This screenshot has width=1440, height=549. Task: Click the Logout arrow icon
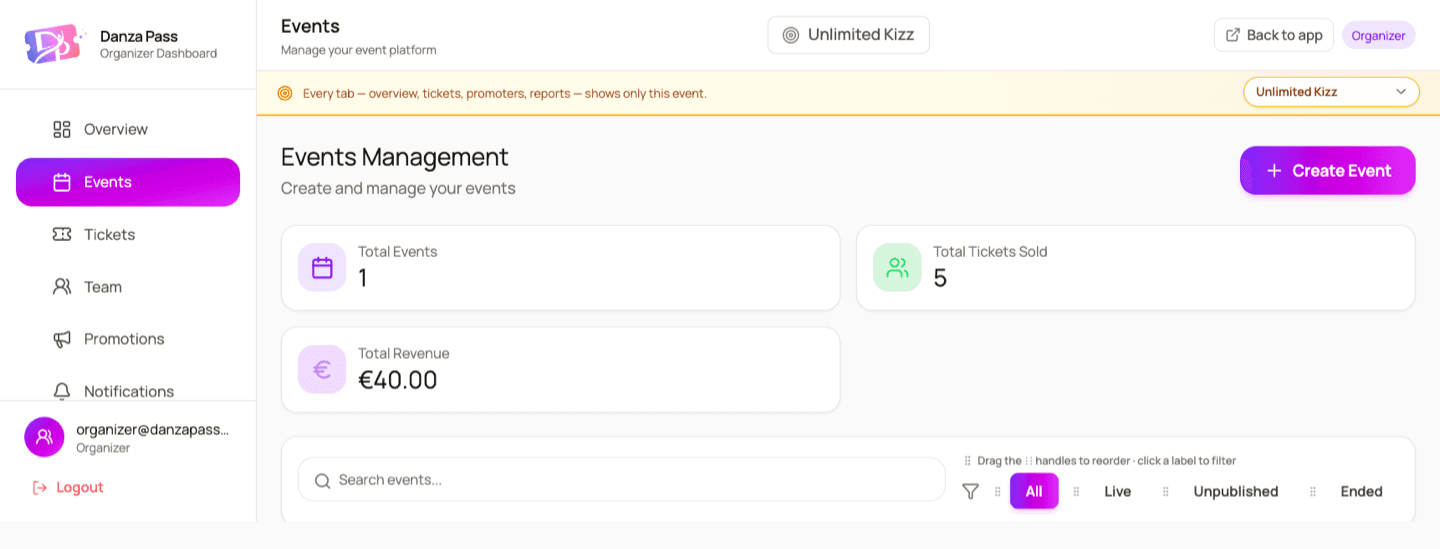click(x=40, y=487)
